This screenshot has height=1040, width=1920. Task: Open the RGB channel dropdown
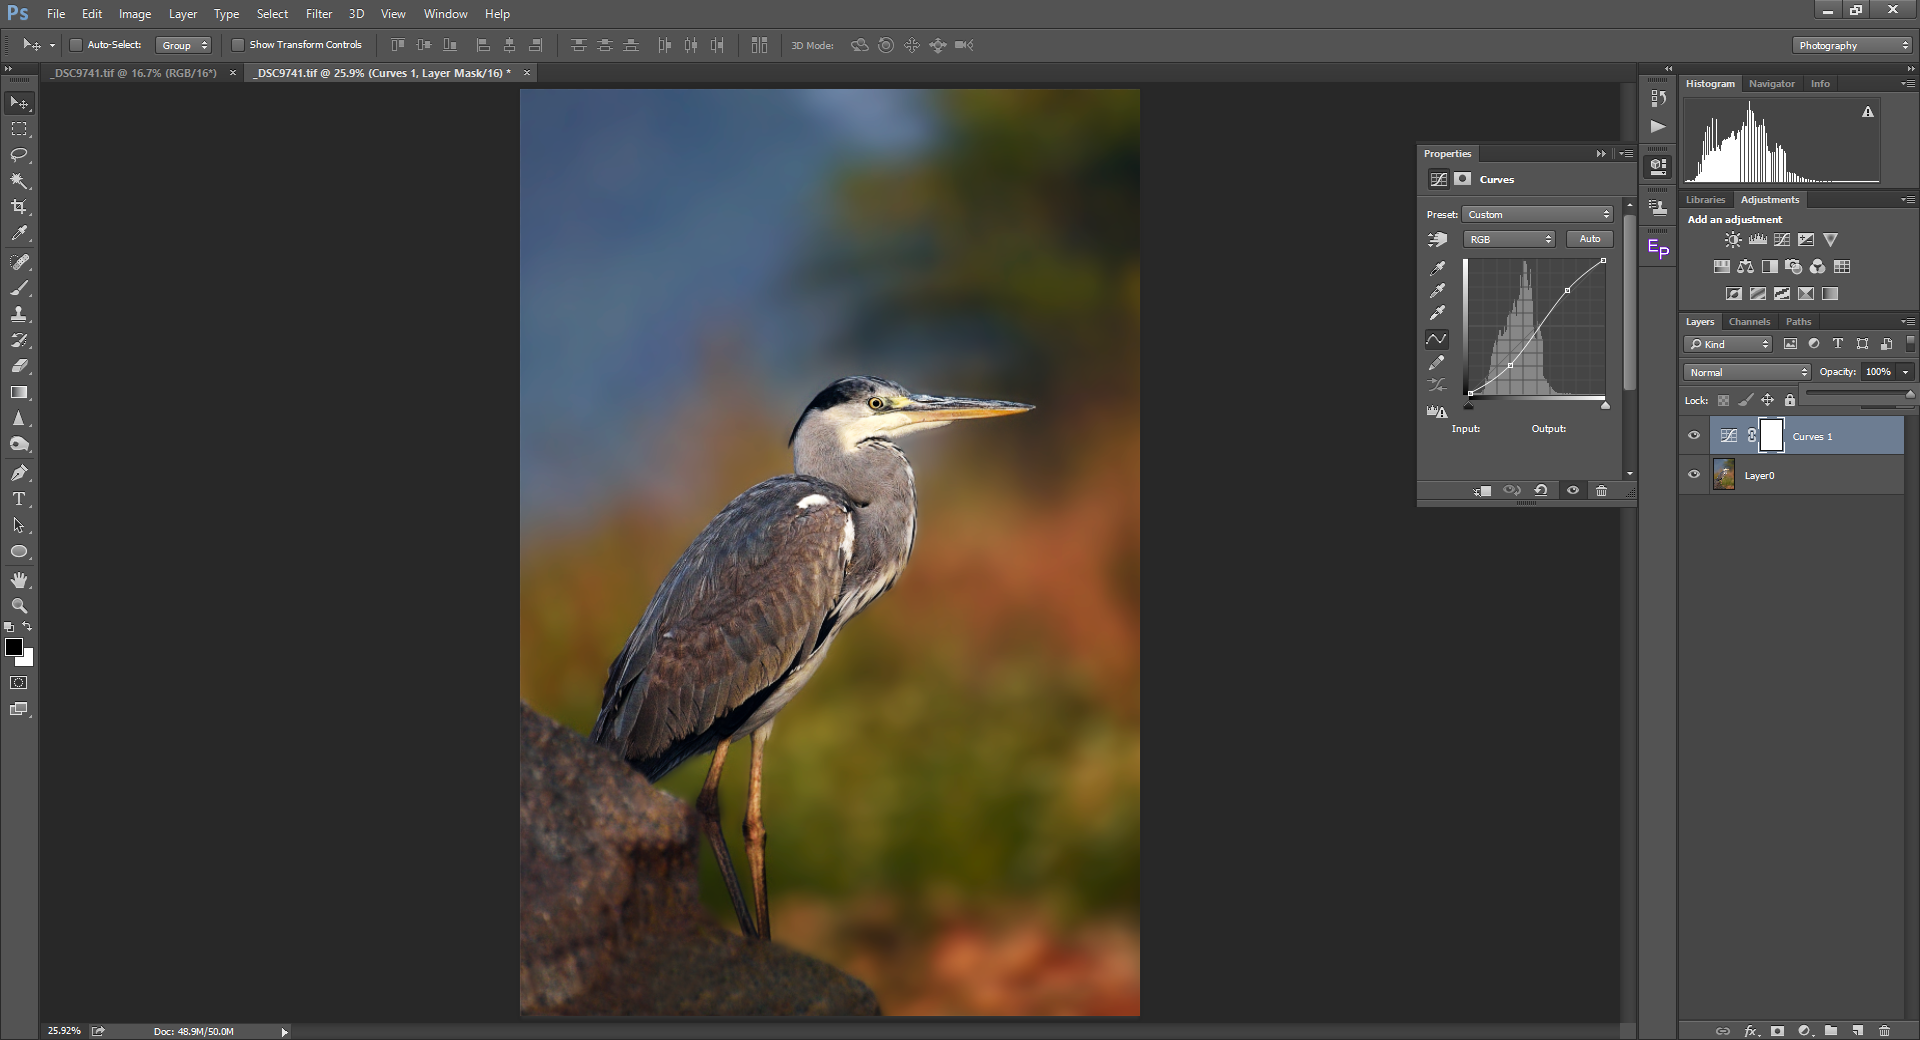pyautogui.click(x=1509, y=239)
